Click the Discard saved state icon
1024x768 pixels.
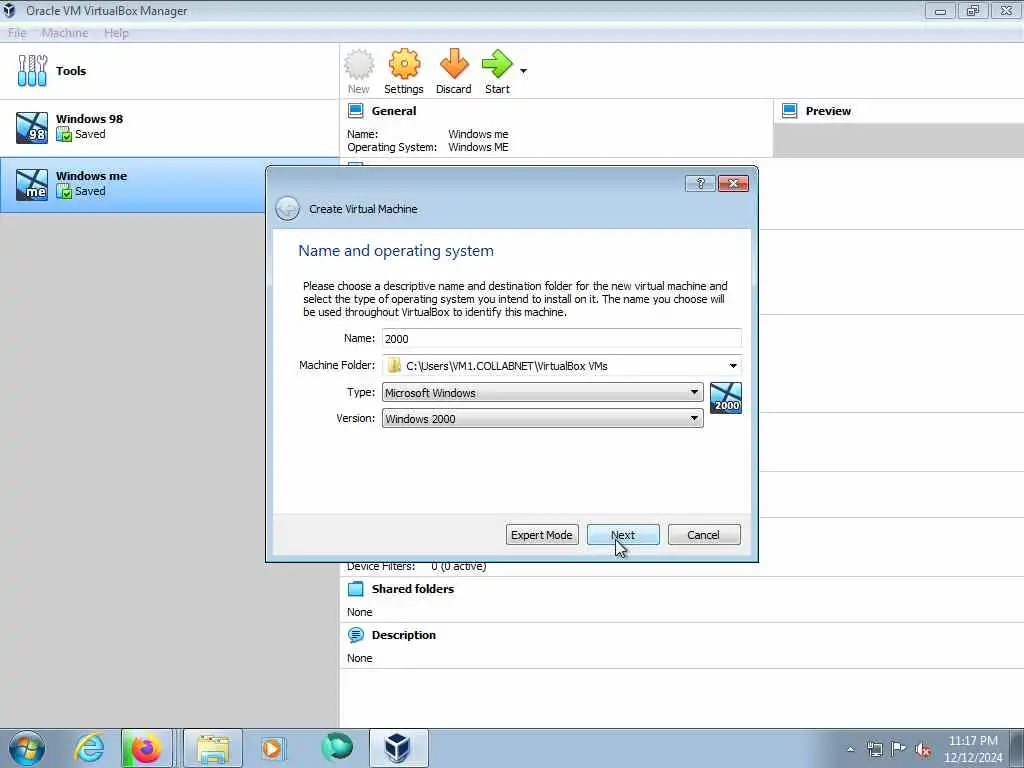point(454,71)
